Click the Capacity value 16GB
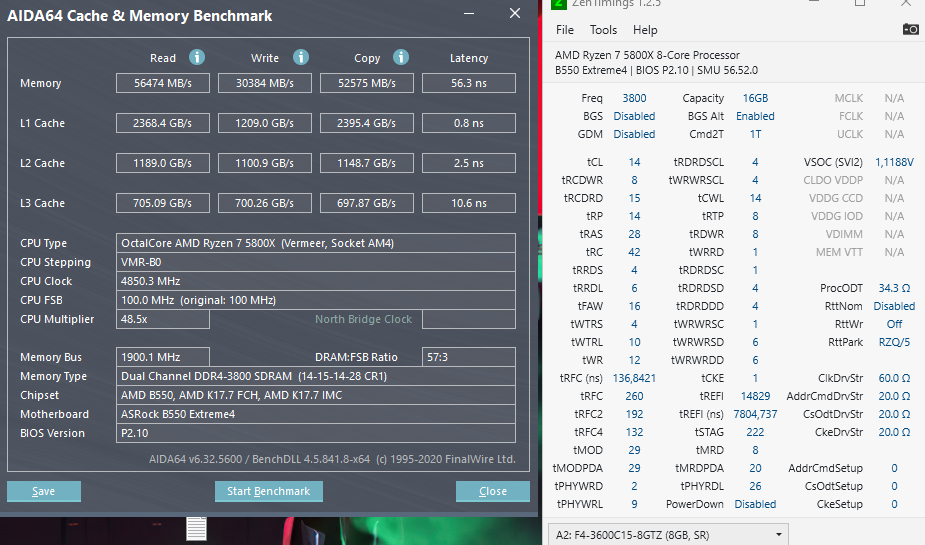Viewport: 925px width, 545px height. coord(755,98)
